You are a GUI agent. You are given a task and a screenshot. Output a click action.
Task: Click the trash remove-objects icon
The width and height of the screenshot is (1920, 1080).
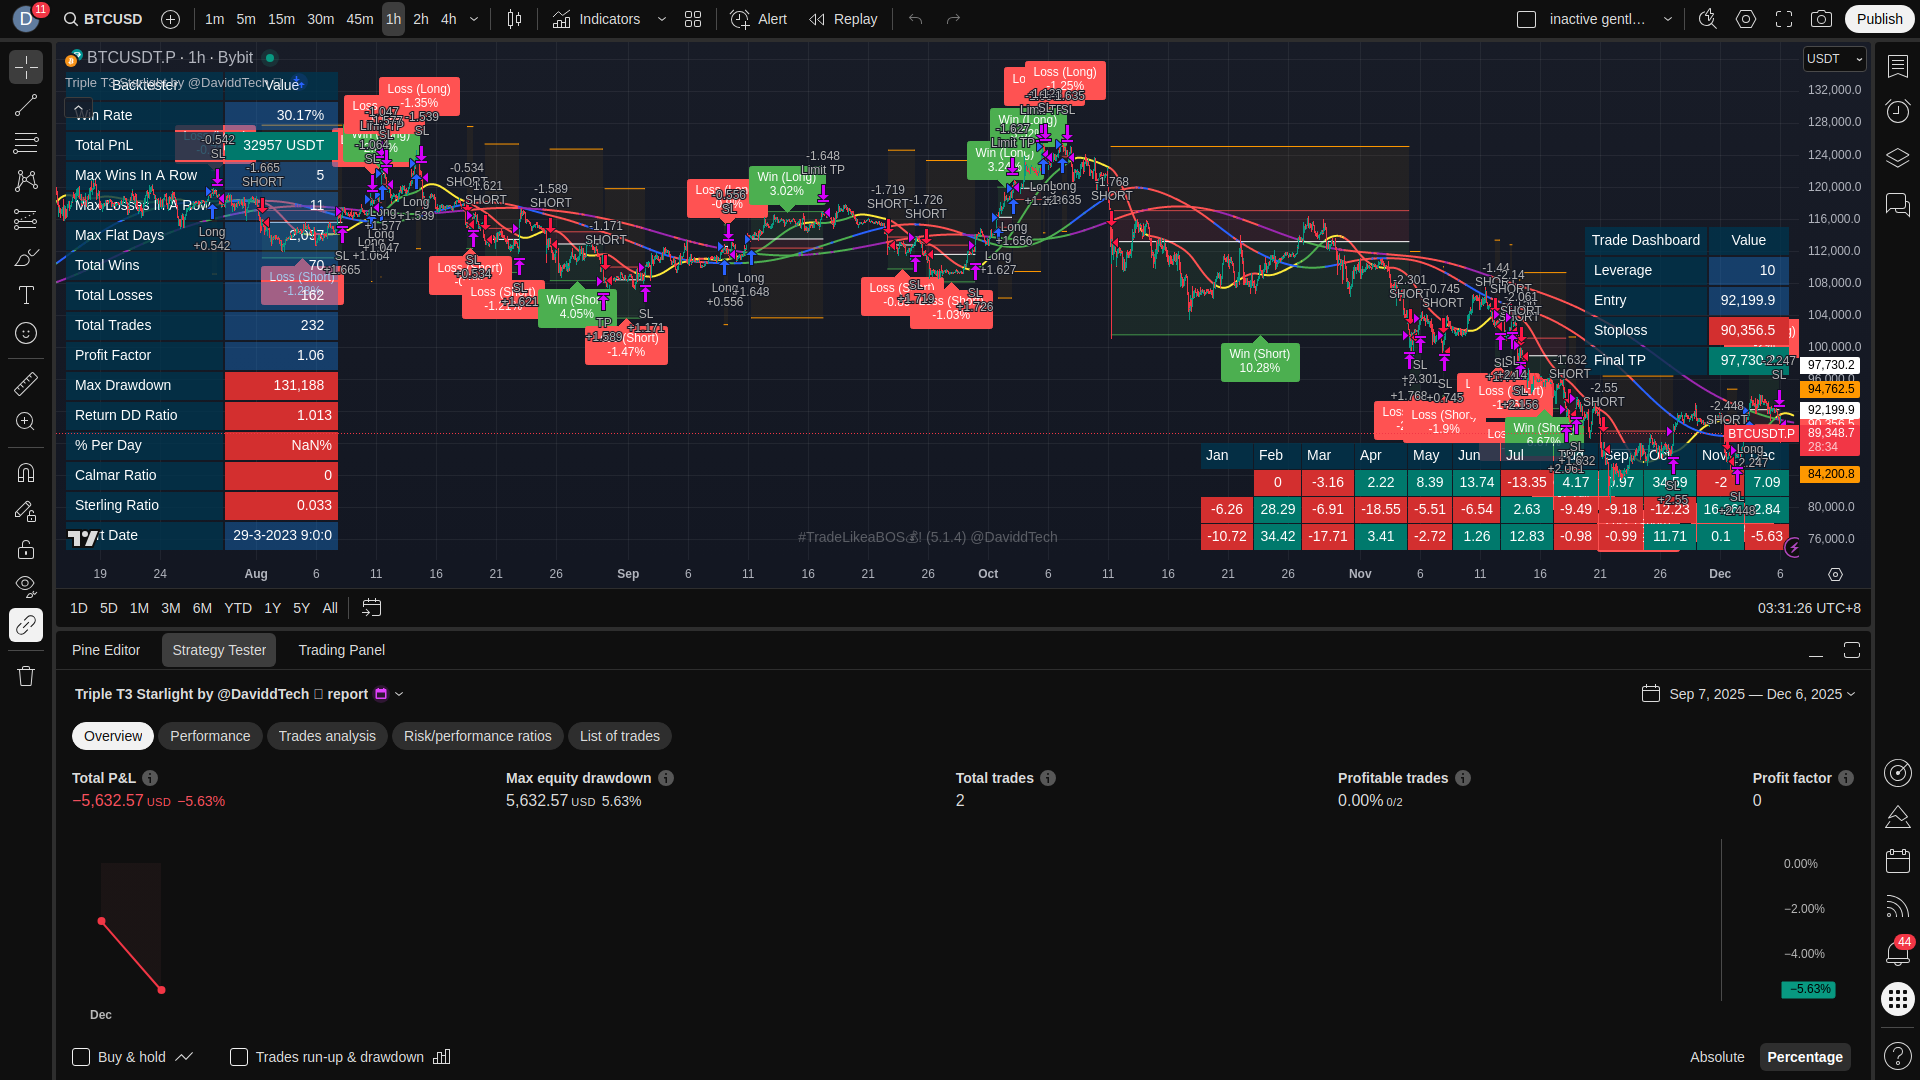tap(26, 676)
